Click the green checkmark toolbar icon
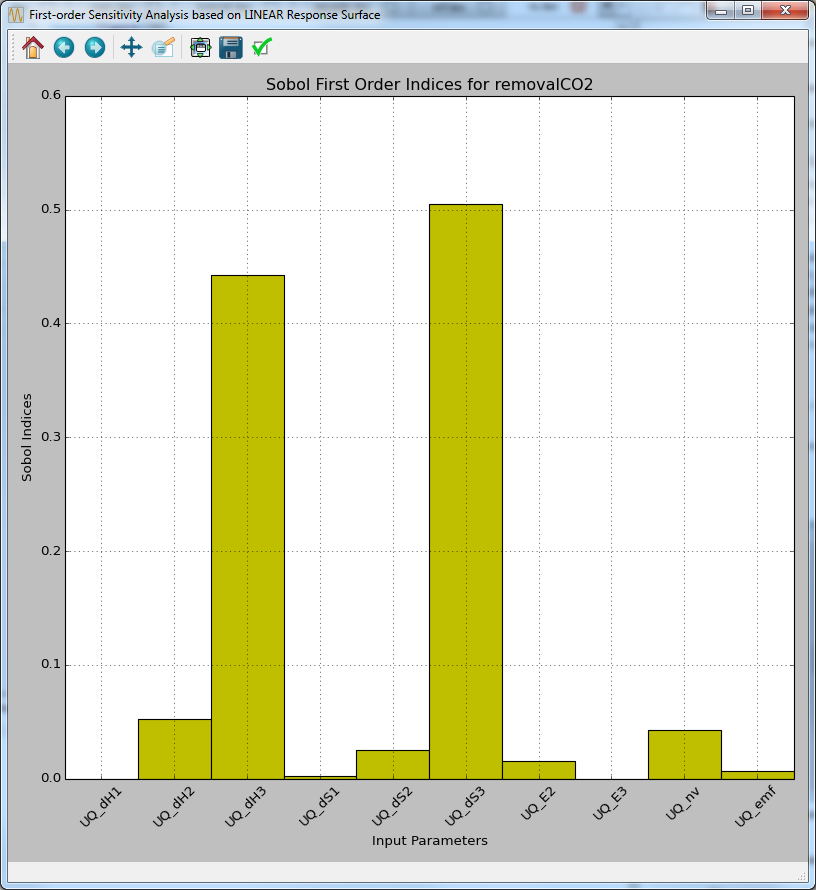Screen dimensions: 816x890 coord(262,47)
